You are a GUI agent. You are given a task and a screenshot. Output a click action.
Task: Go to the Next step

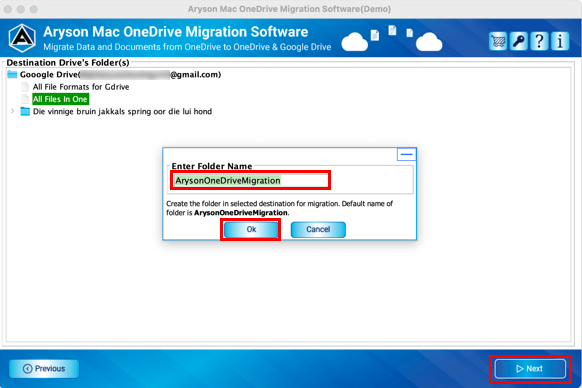[x=530, y=369]
